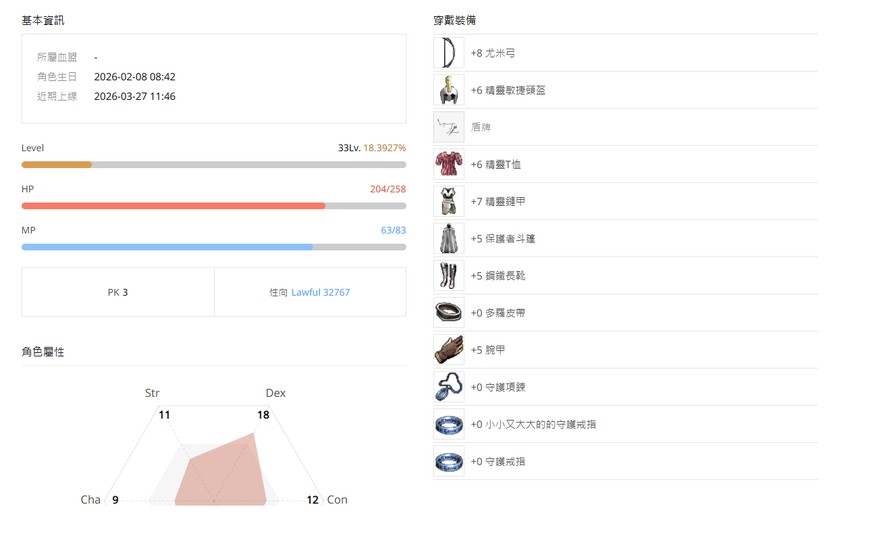Click the empty 盾牌 shield slot icon
The image size is (885, 540).
448,127
